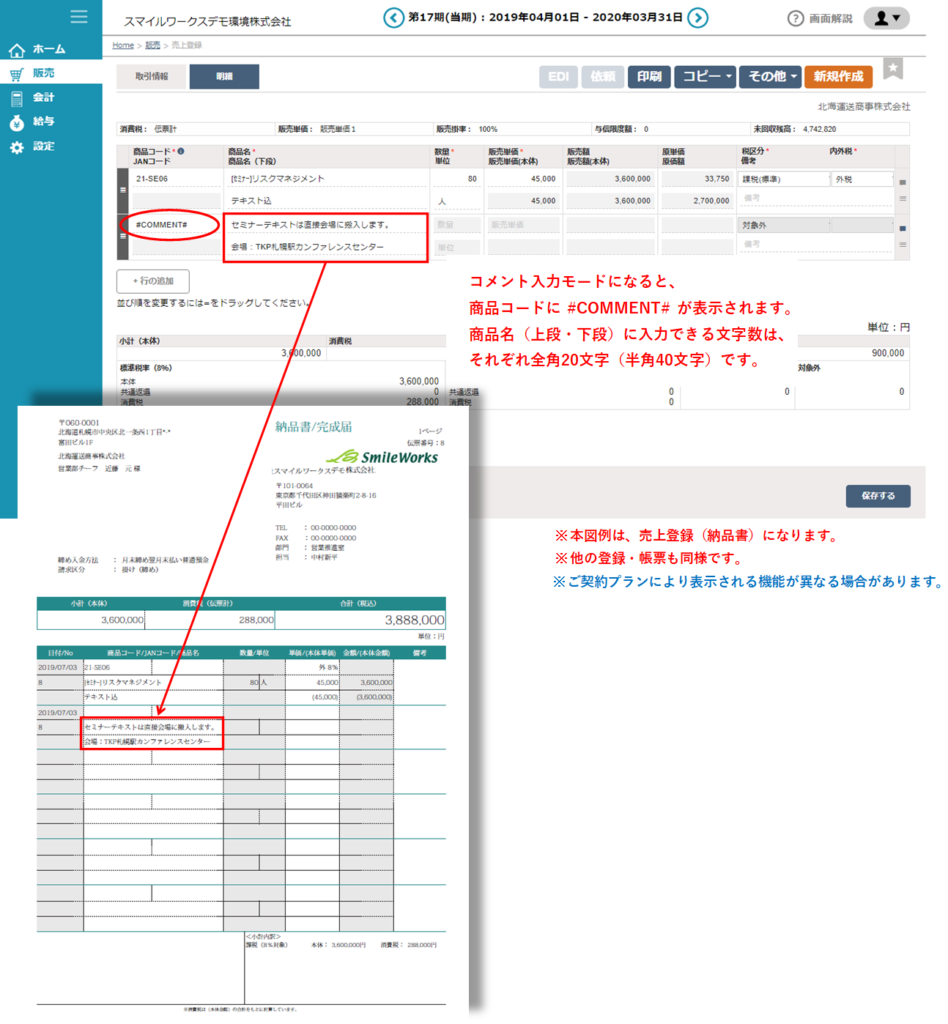Click the 備考 field in the 21-SE06 row

click(815, 198)
